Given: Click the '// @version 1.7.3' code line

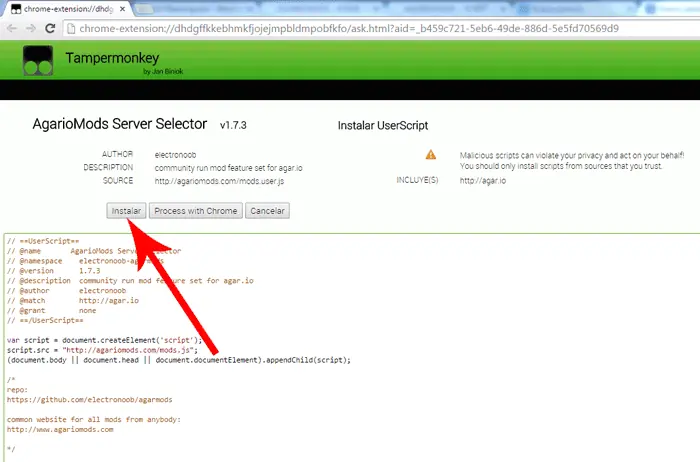Looking at the screenshot, I should pyautogui.click(x=54, y=271).
